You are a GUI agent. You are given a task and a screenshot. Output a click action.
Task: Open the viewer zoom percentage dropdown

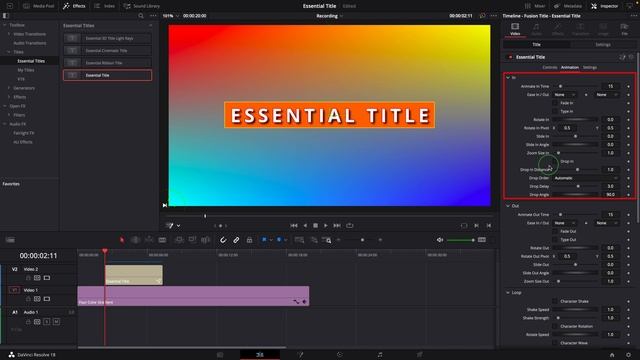coord(171,16)
